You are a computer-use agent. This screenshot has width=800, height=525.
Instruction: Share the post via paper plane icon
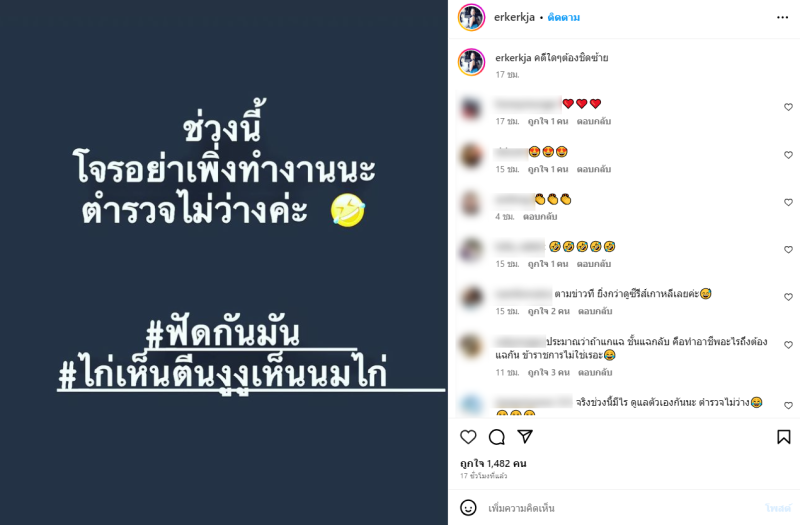525,436
